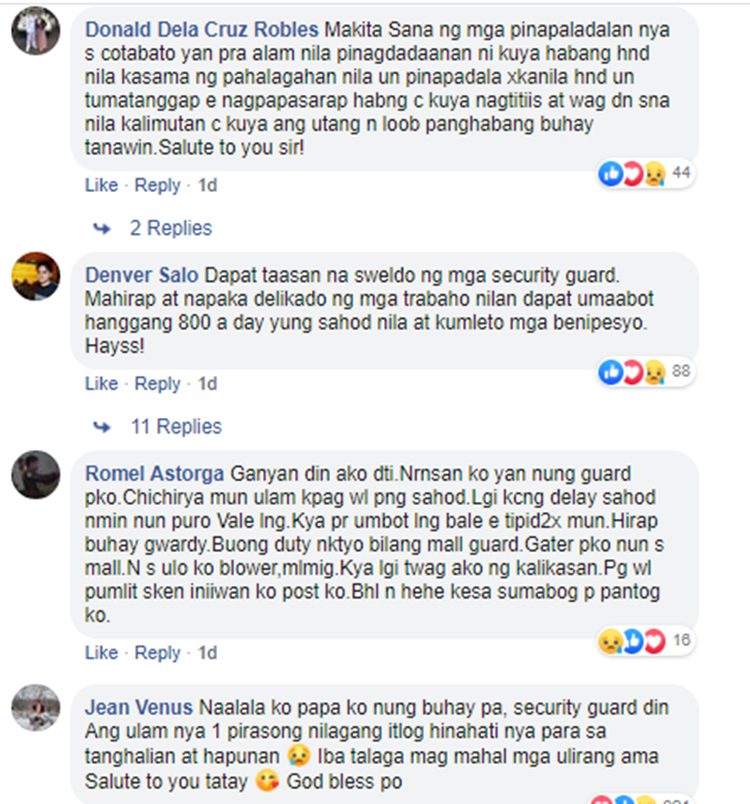
Task: Open reactions on Donald's comment showing 44
Action: (x=645, y=174)
